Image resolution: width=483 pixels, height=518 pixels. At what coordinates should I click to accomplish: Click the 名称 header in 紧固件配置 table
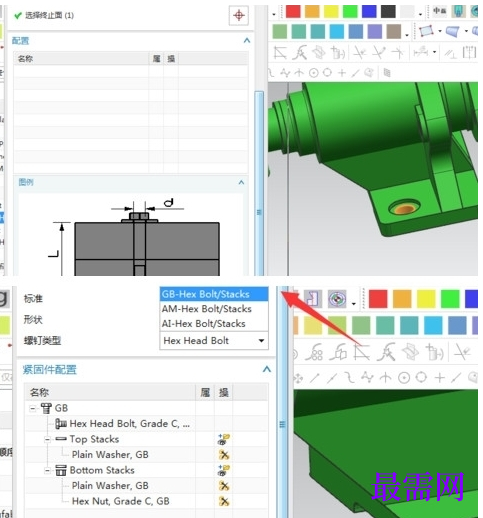(x=39, y=392)
